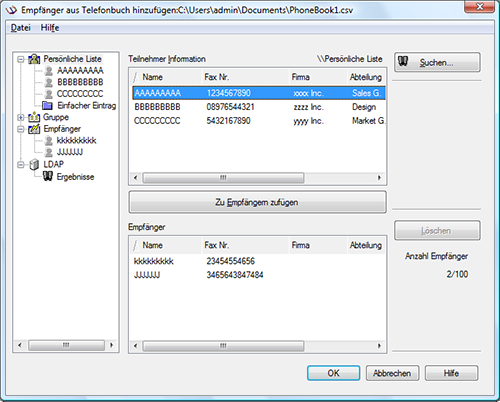Select kkkkkkkkk label in the tree
Viewport: 500px width, 402px height.
click(x=77, y=141)
